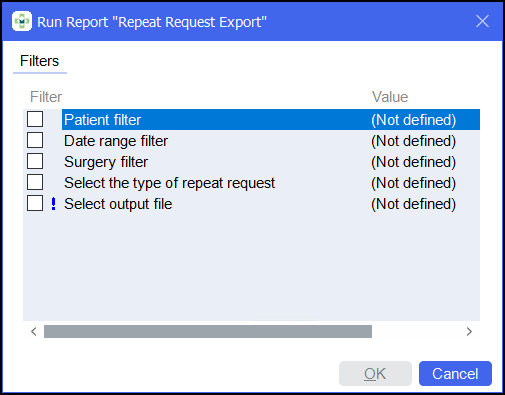This screenshot has height=395, width=505.
Task: Tick the Patient filter checkbox
Action: [x=35, y=119]
